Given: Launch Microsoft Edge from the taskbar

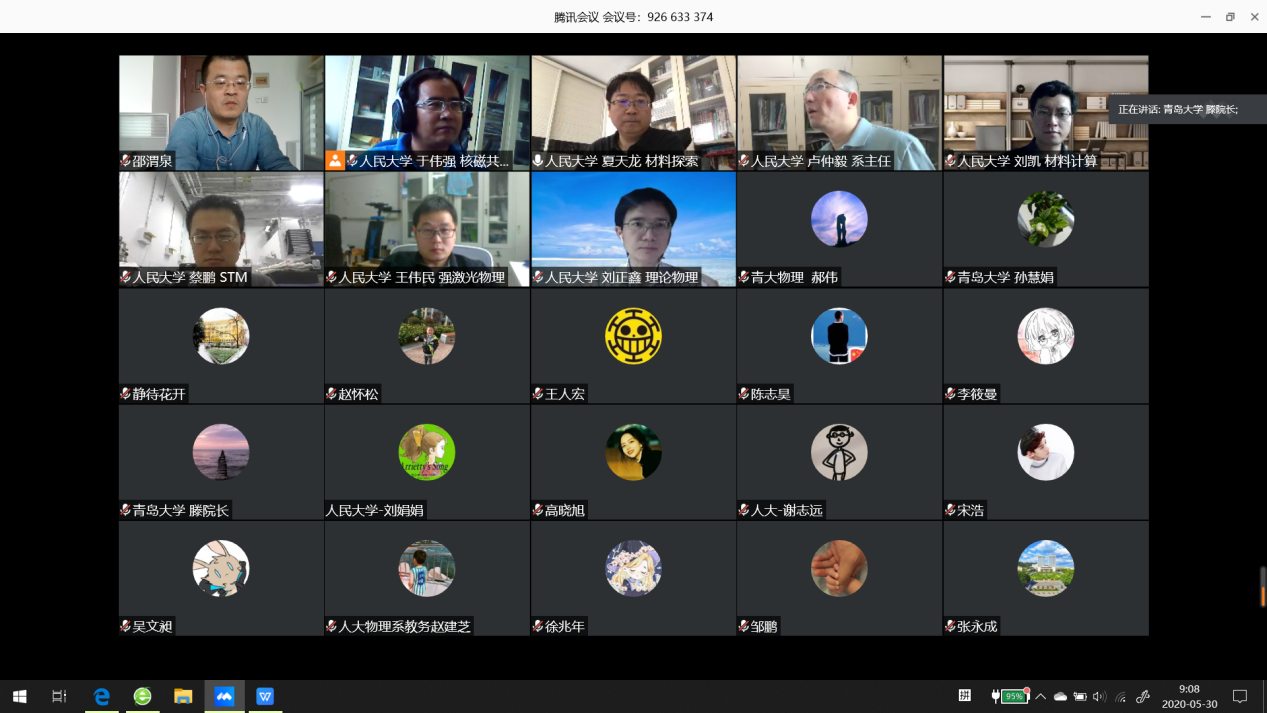Looking at the screenshot, I should 101,696.
